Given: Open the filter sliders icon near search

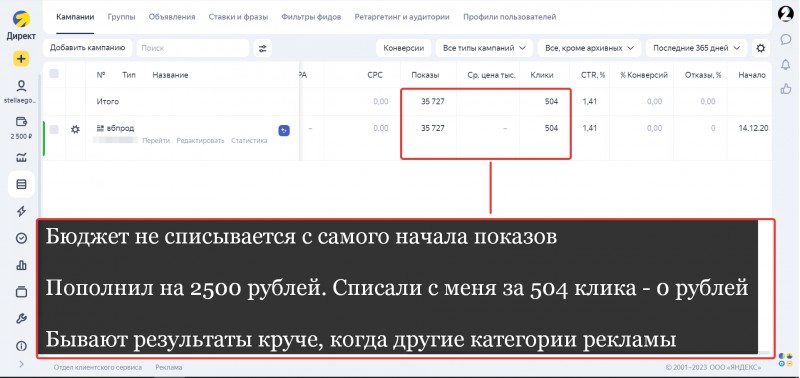Looking at the screenshot, I should [262, 48].
